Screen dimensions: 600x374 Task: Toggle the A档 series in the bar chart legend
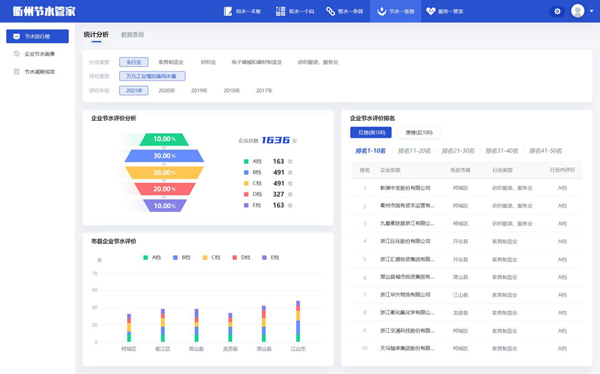click(x=152, y=258)
